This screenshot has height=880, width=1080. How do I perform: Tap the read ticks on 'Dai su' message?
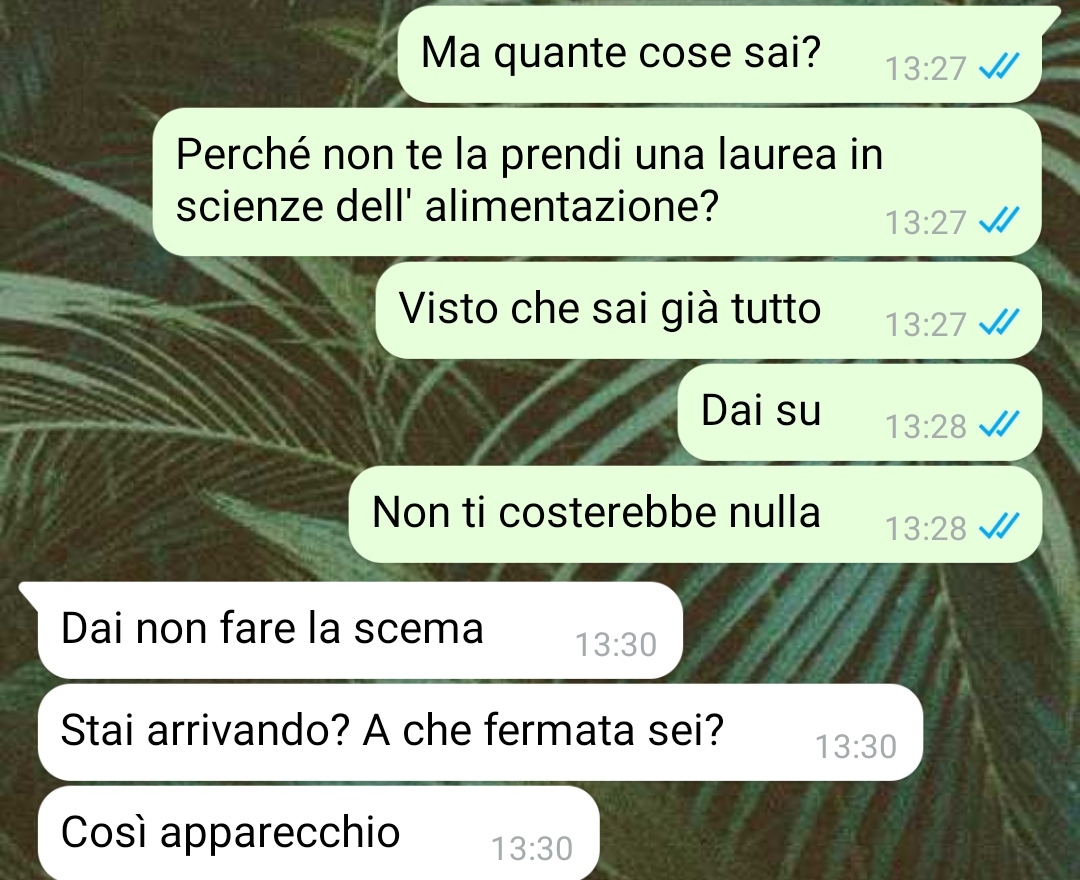999,424
